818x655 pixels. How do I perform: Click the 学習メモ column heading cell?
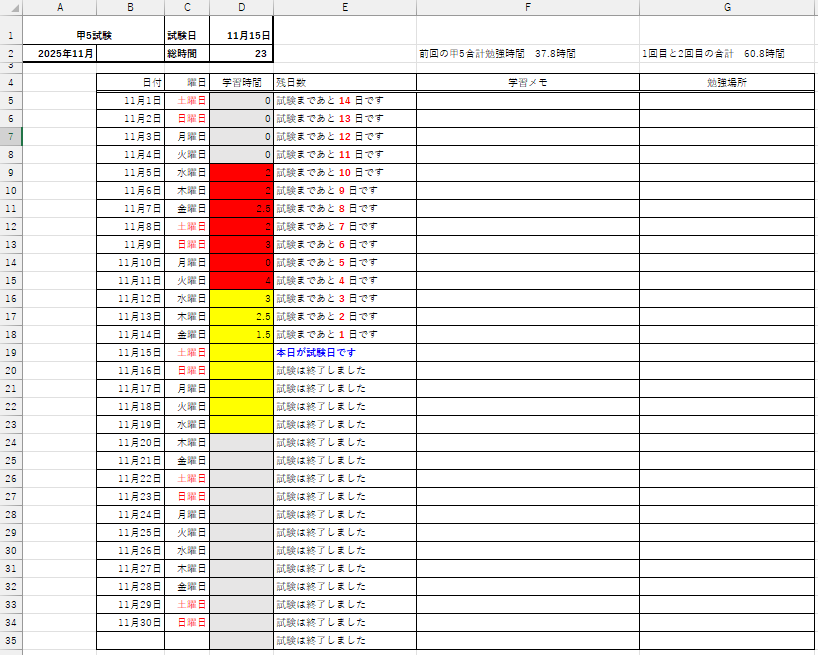click(528, 83)
